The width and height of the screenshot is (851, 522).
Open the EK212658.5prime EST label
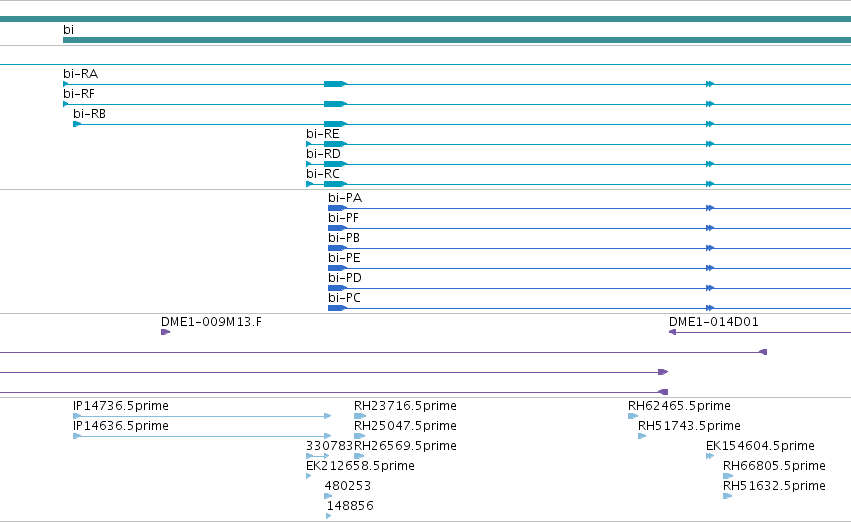(360, 467)
